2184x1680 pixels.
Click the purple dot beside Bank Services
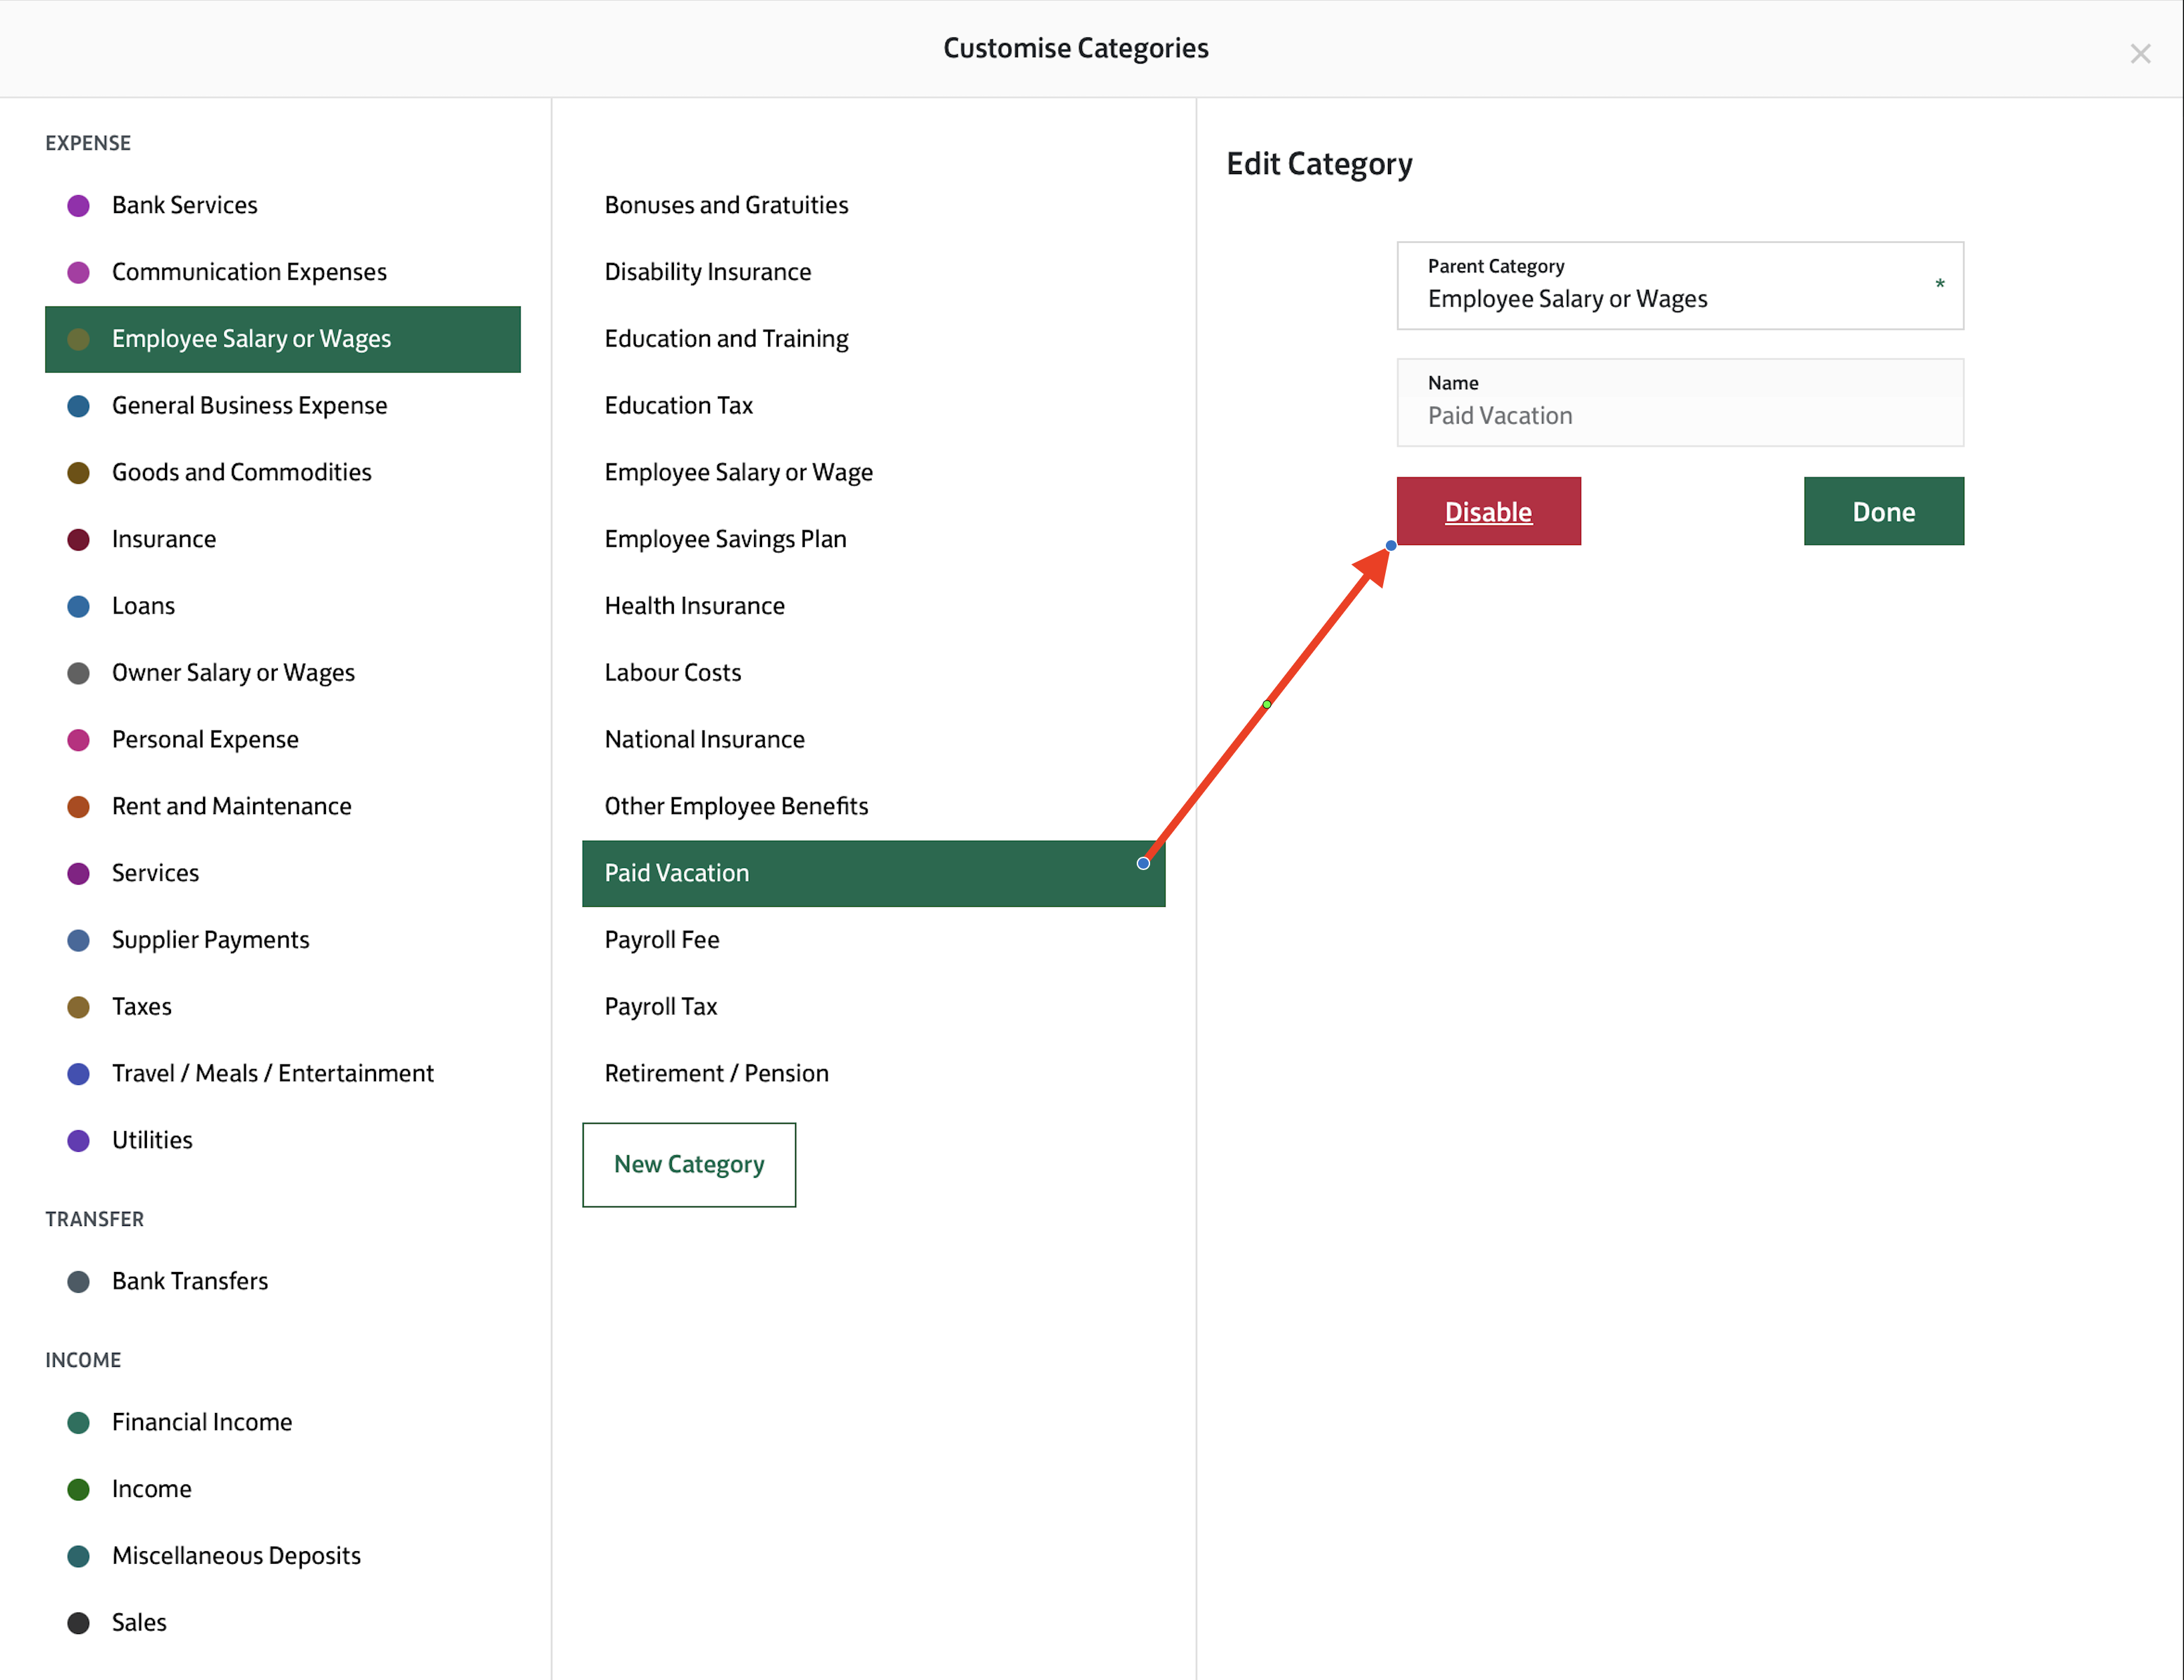coord(78,206)
